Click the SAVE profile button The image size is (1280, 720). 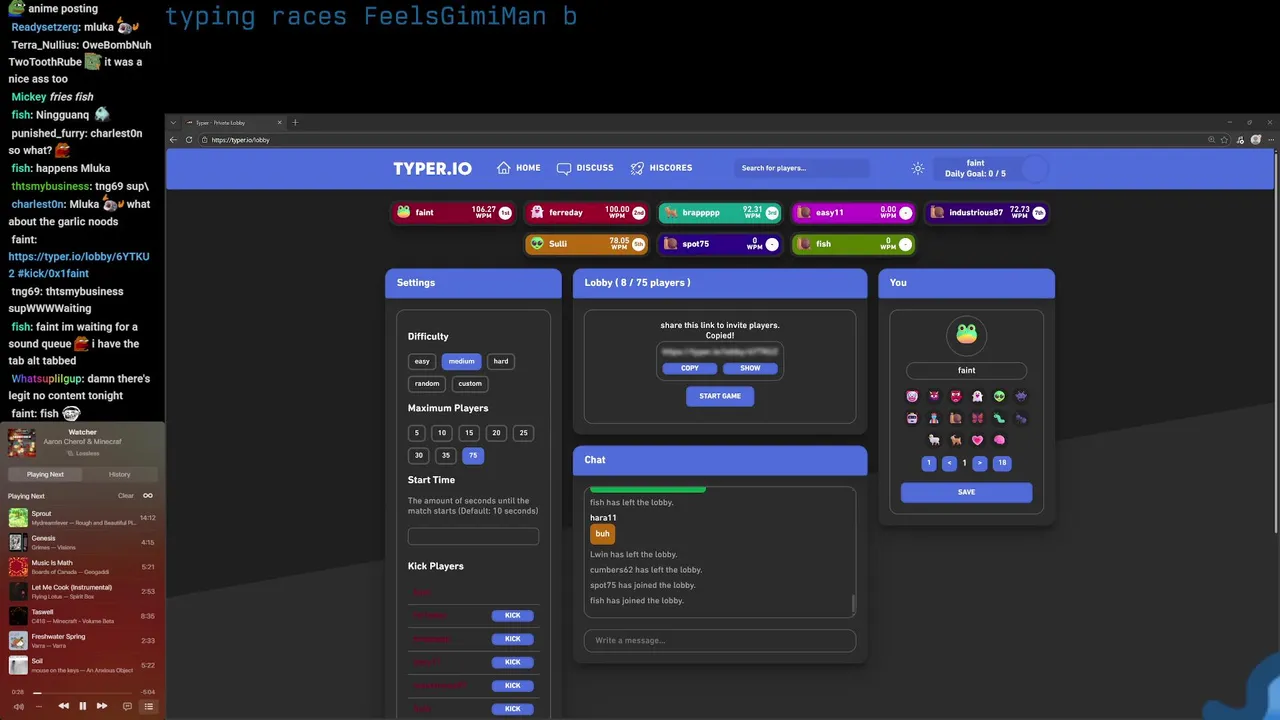[x=966, y=492]
